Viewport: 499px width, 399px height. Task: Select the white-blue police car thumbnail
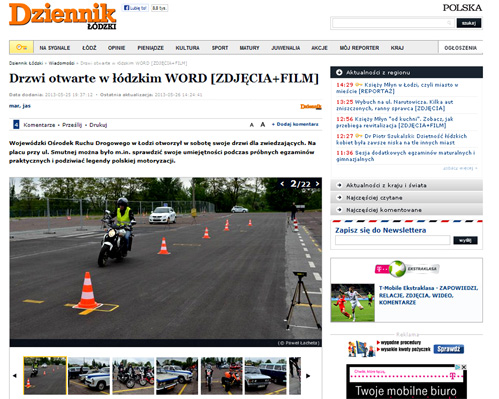click(x=89, y=376)
